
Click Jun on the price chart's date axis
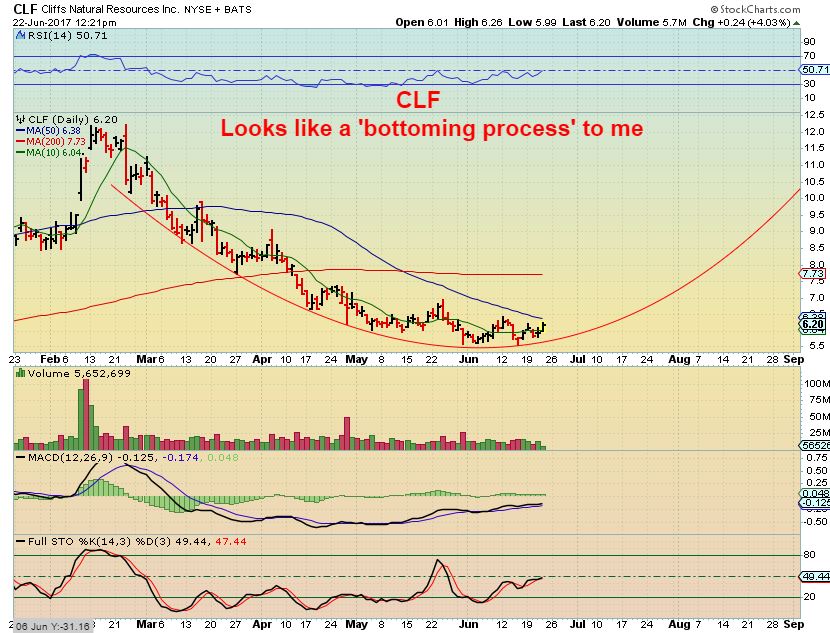(468, 359)
